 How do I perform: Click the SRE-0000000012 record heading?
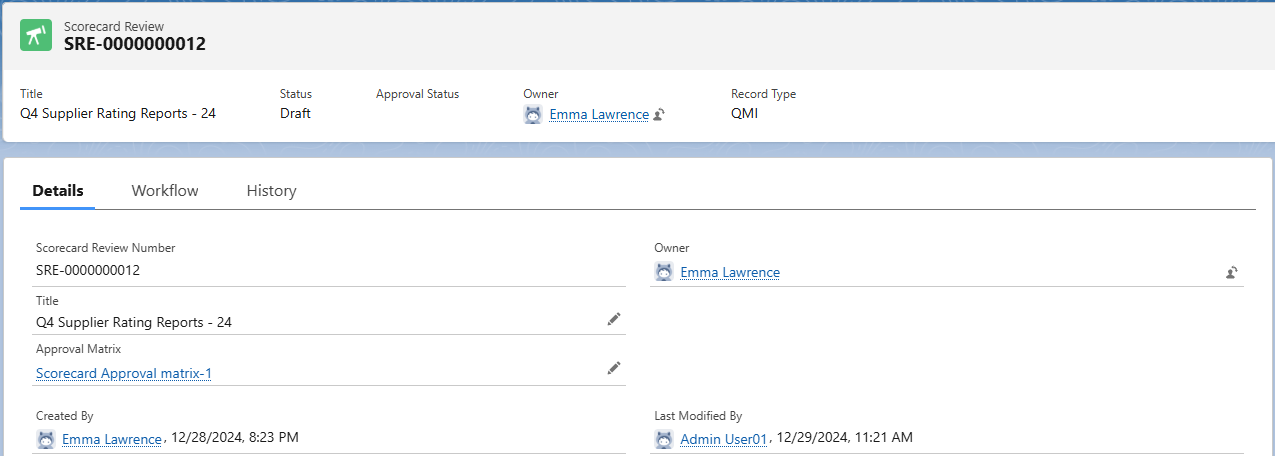pyautogui.click(x=135, y=44)
